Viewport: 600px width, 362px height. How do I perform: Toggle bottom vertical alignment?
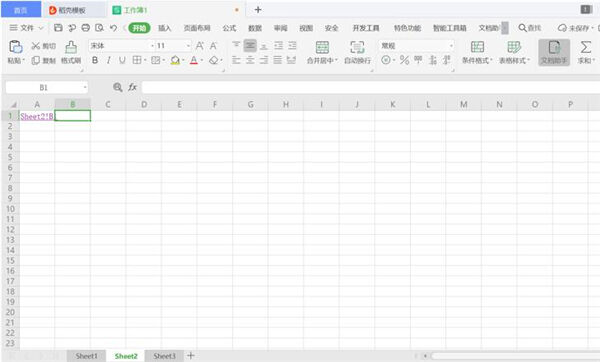264,46
